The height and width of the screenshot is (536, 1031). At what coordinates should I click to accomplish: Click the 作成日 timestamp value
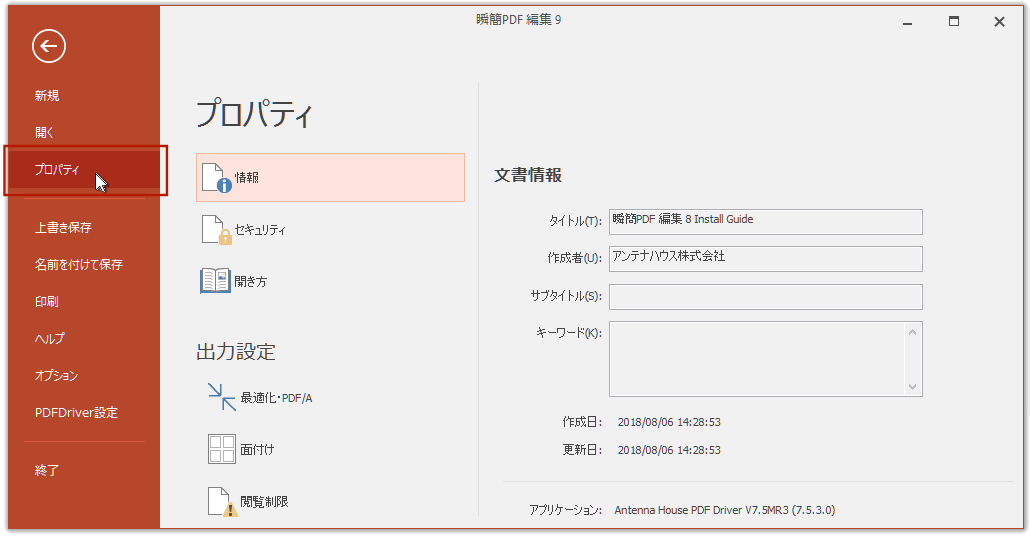[669, 422]
